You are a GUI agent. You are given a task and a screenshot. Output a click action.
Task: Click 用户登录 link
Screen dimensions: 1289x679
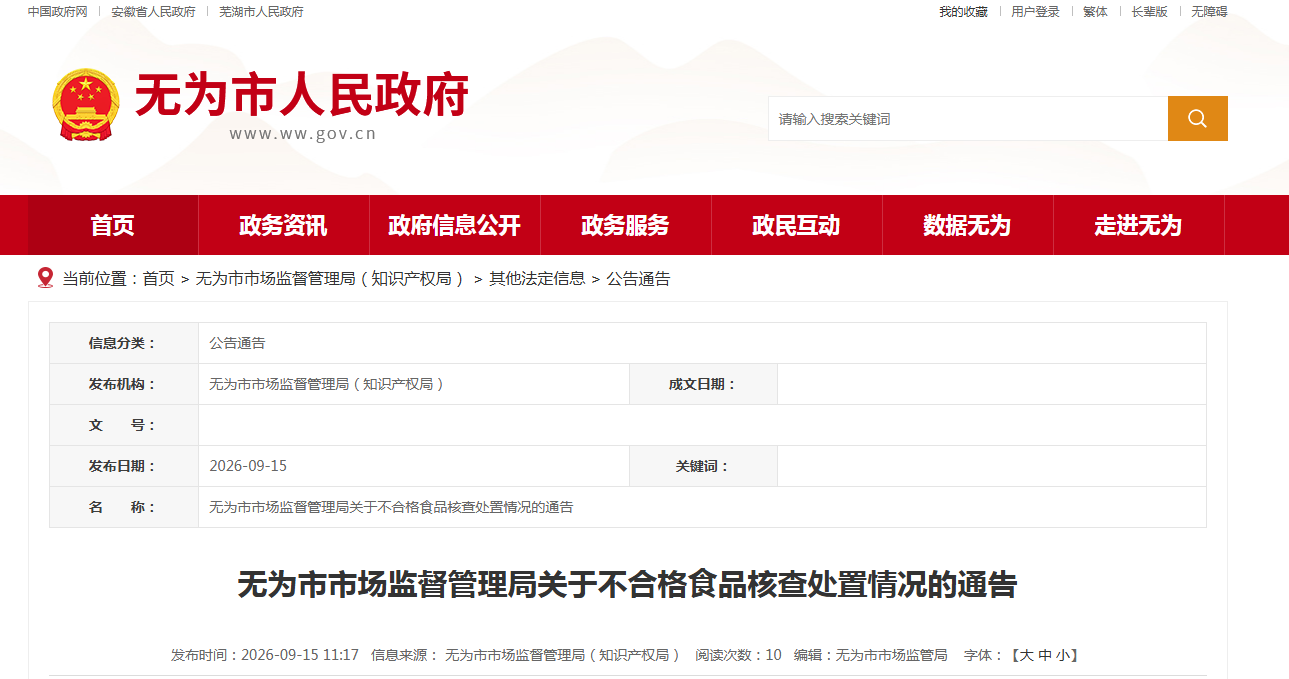coord(1035,12)
